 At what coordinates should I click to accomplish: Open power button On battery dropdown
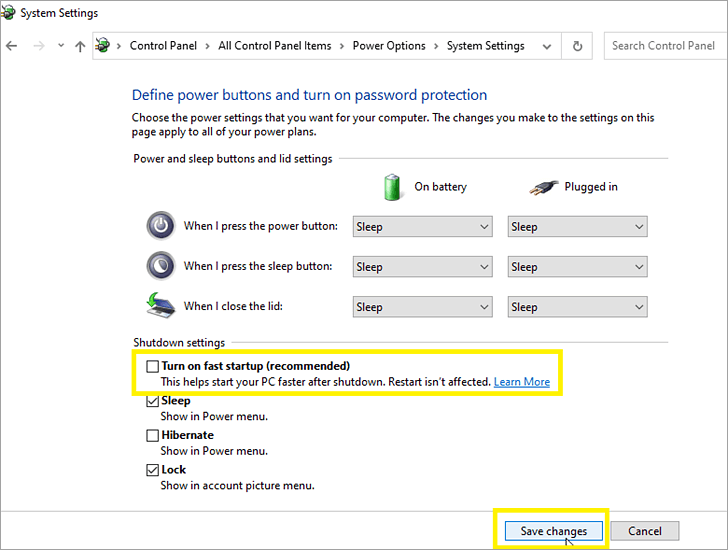click(x=422, y=227)
